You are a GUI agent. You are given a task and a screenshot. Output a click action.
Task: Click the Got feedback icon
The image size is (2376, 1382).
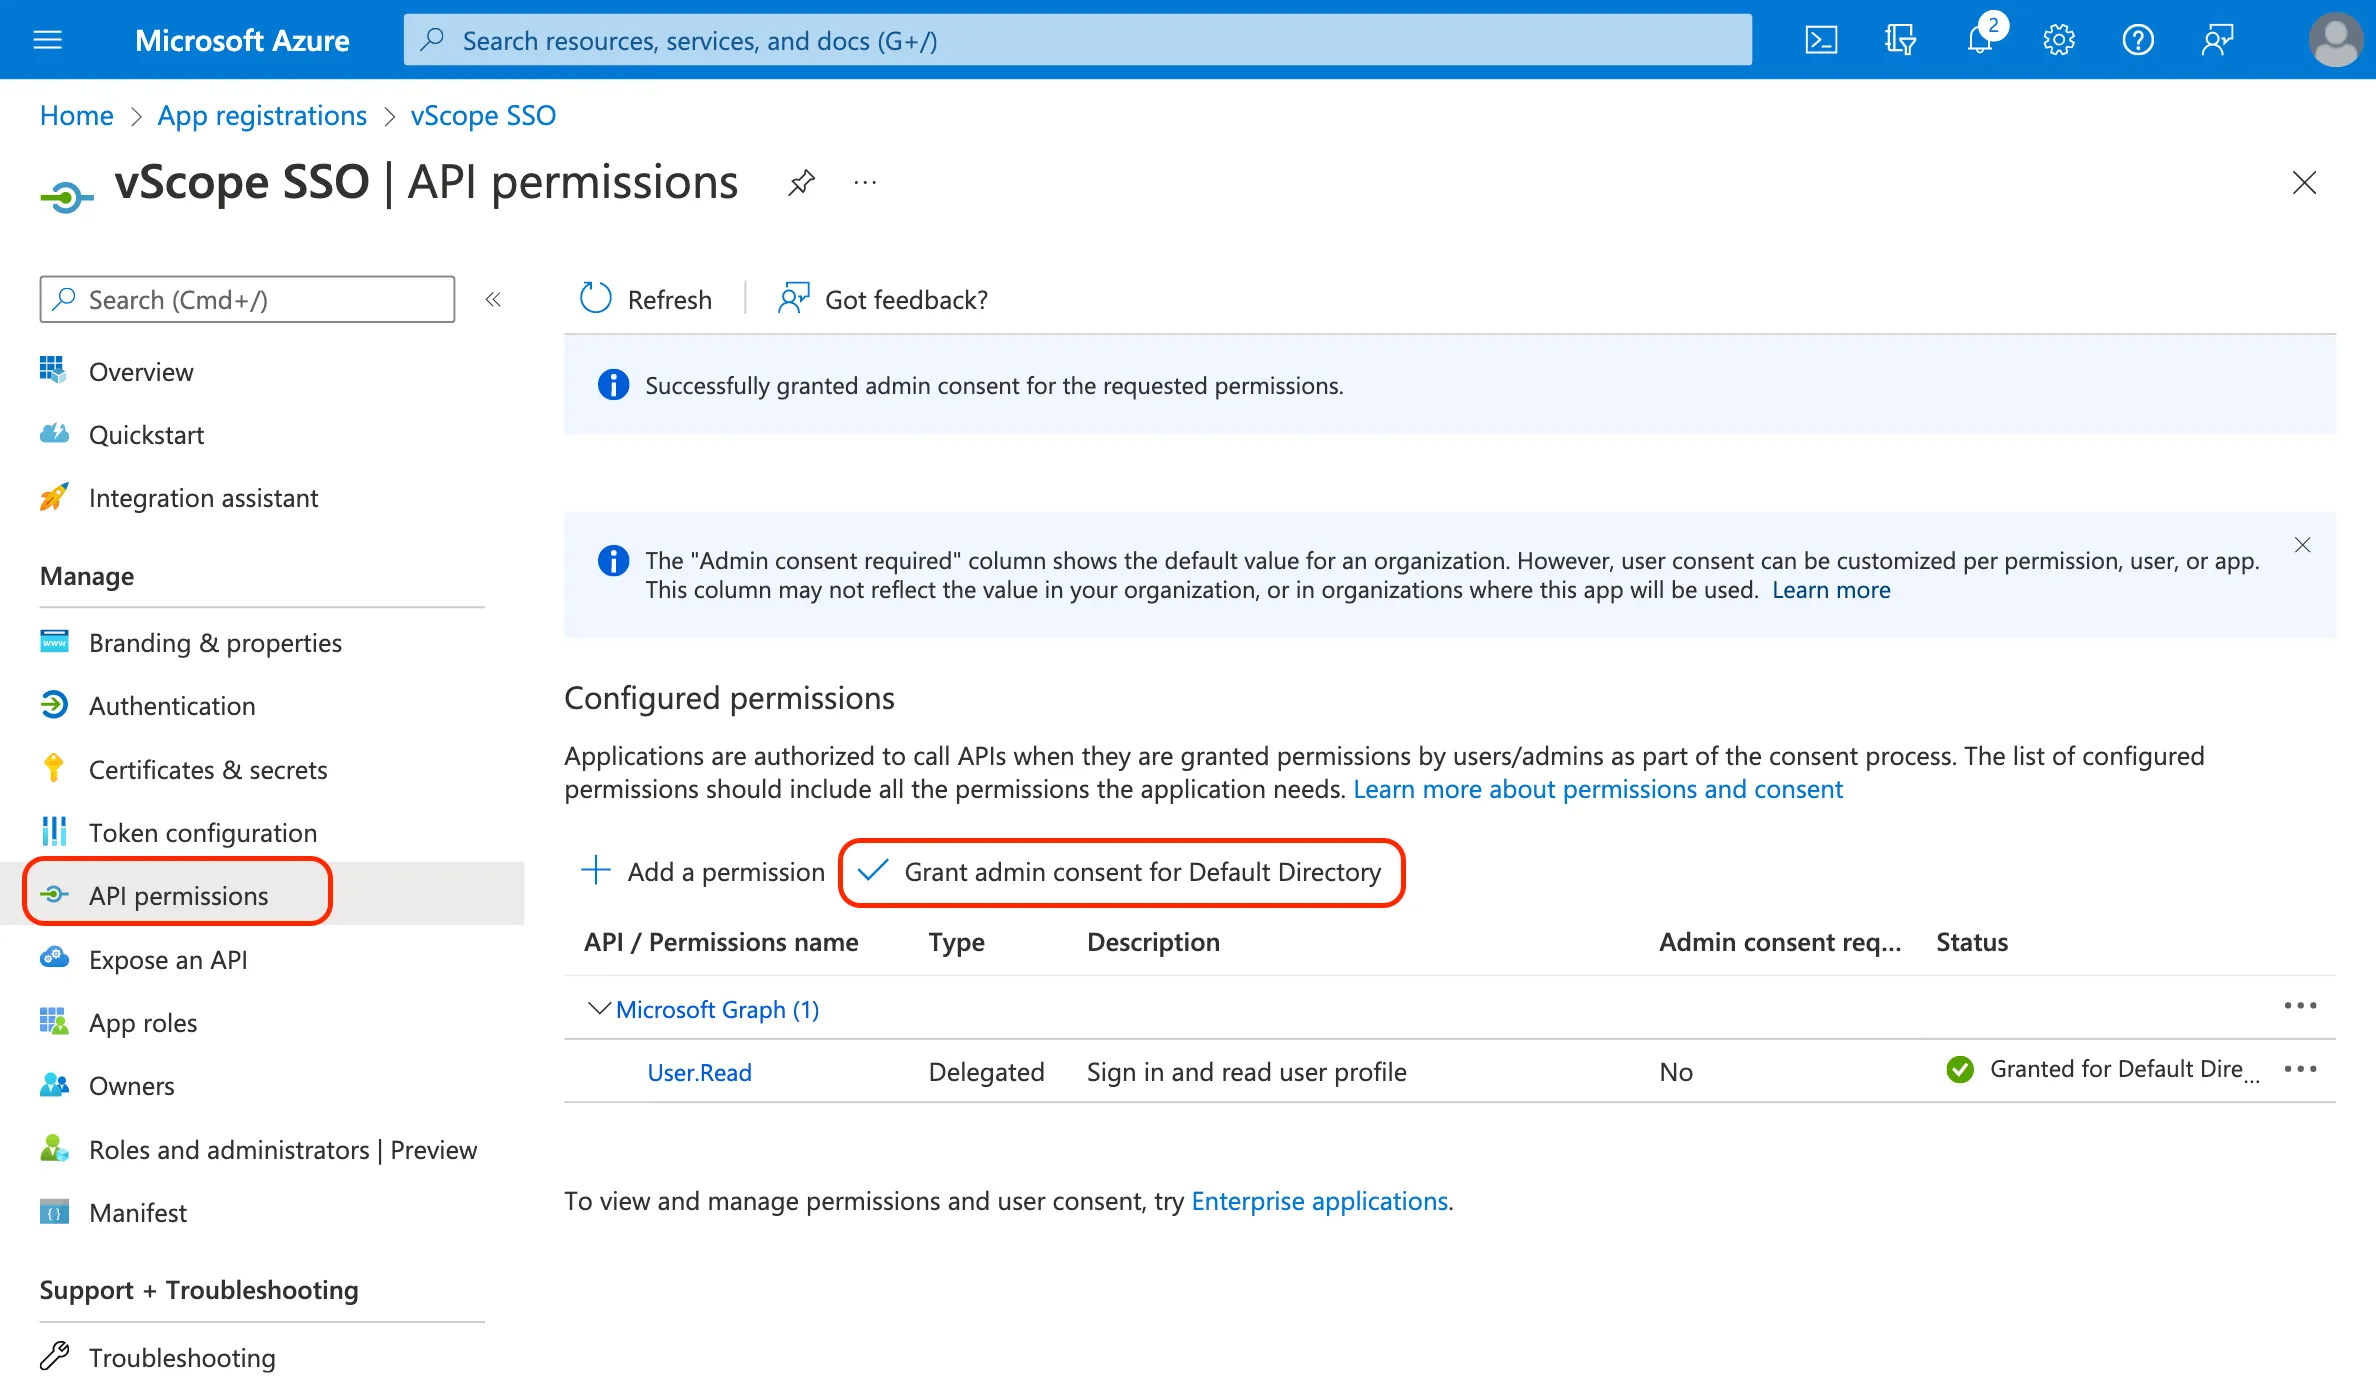click(799, 298)
